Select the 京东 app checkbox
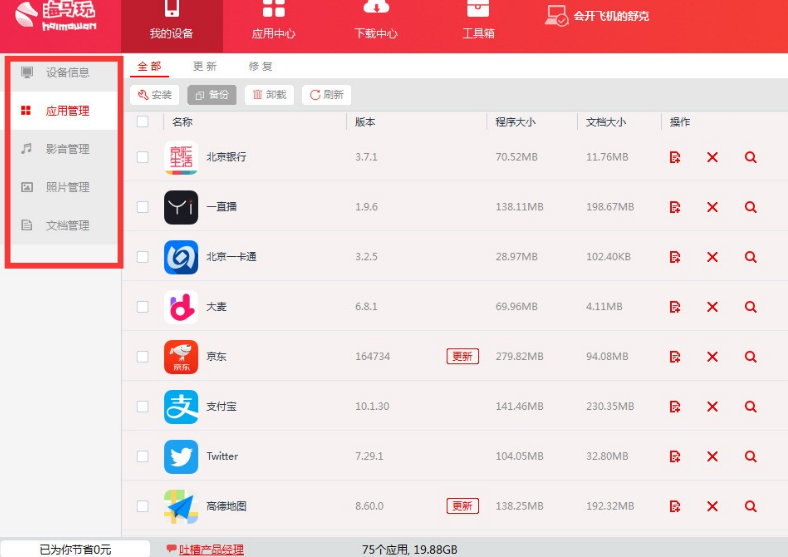This screenshot has width=788, height=557. point(143,357)
